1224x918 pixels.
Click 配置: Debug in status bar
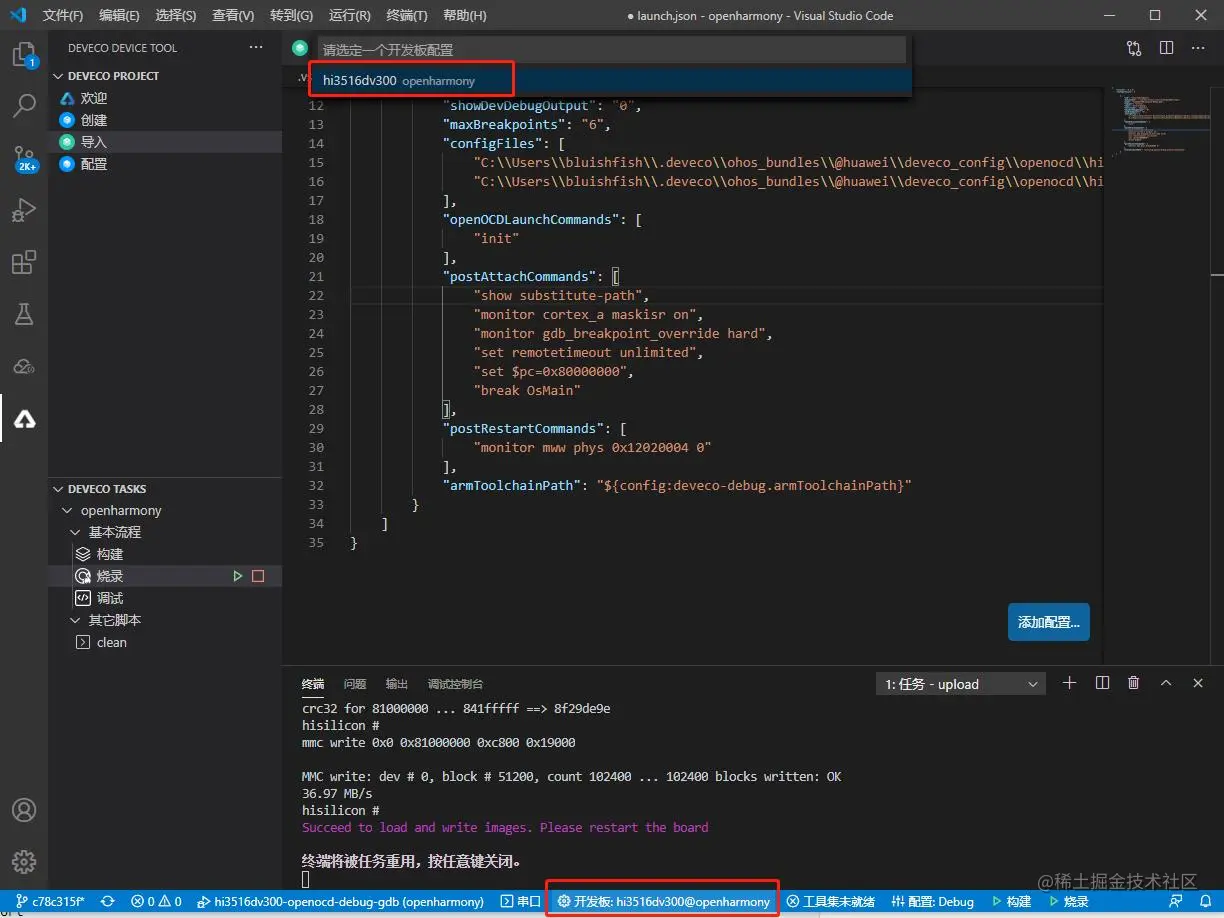[933, 901]
